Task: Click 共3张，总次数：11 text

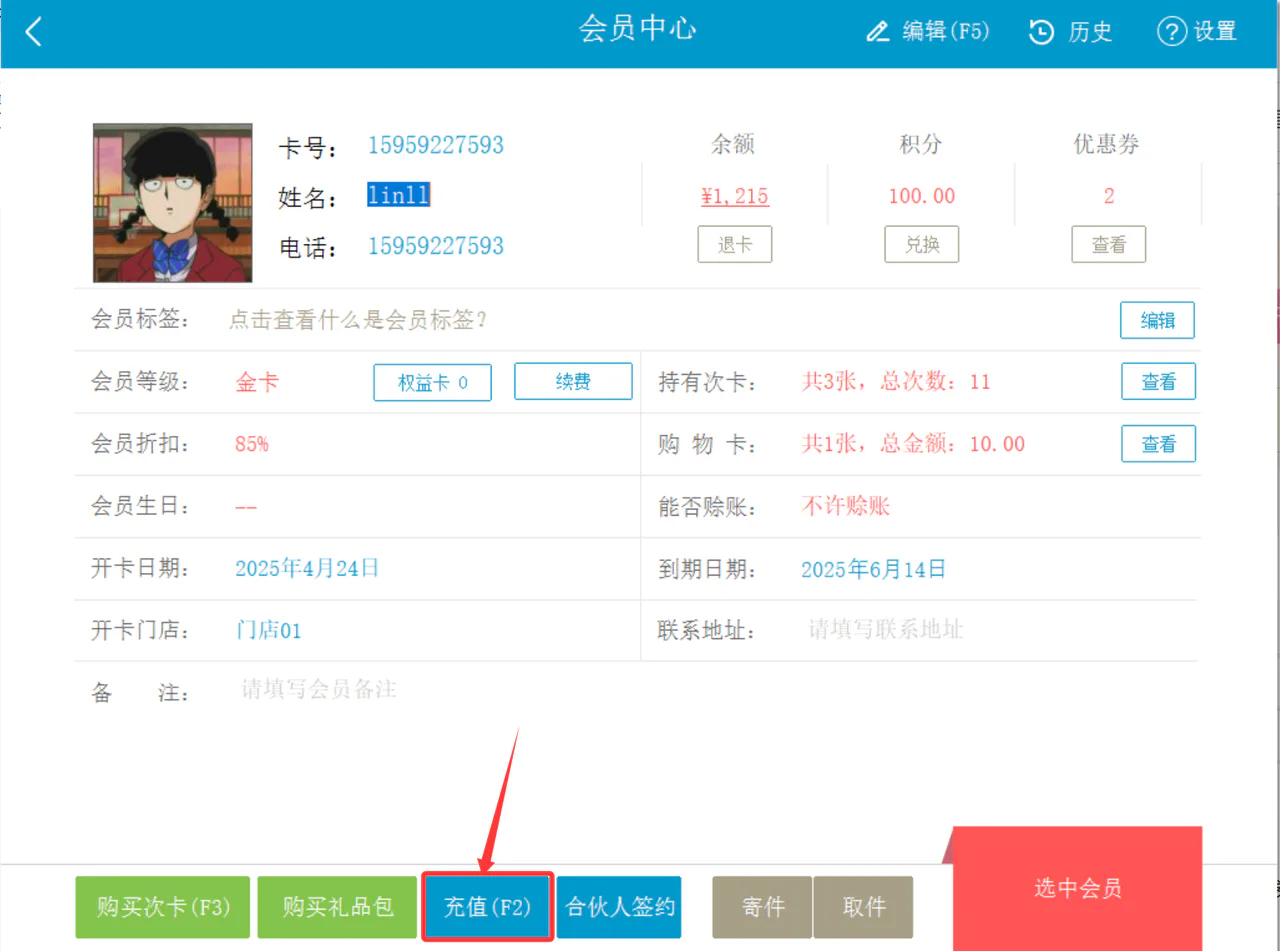Action: click(x=896, y=382)
